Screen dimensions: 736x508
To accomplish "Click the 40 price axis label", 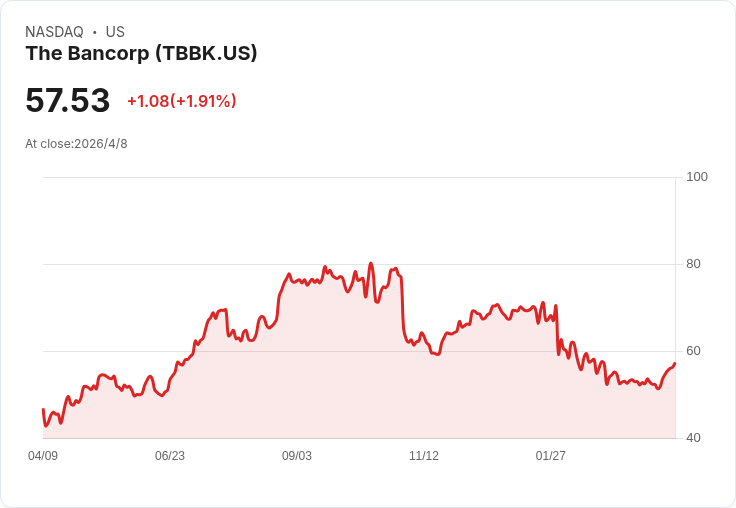I will [x=693, y=438].
